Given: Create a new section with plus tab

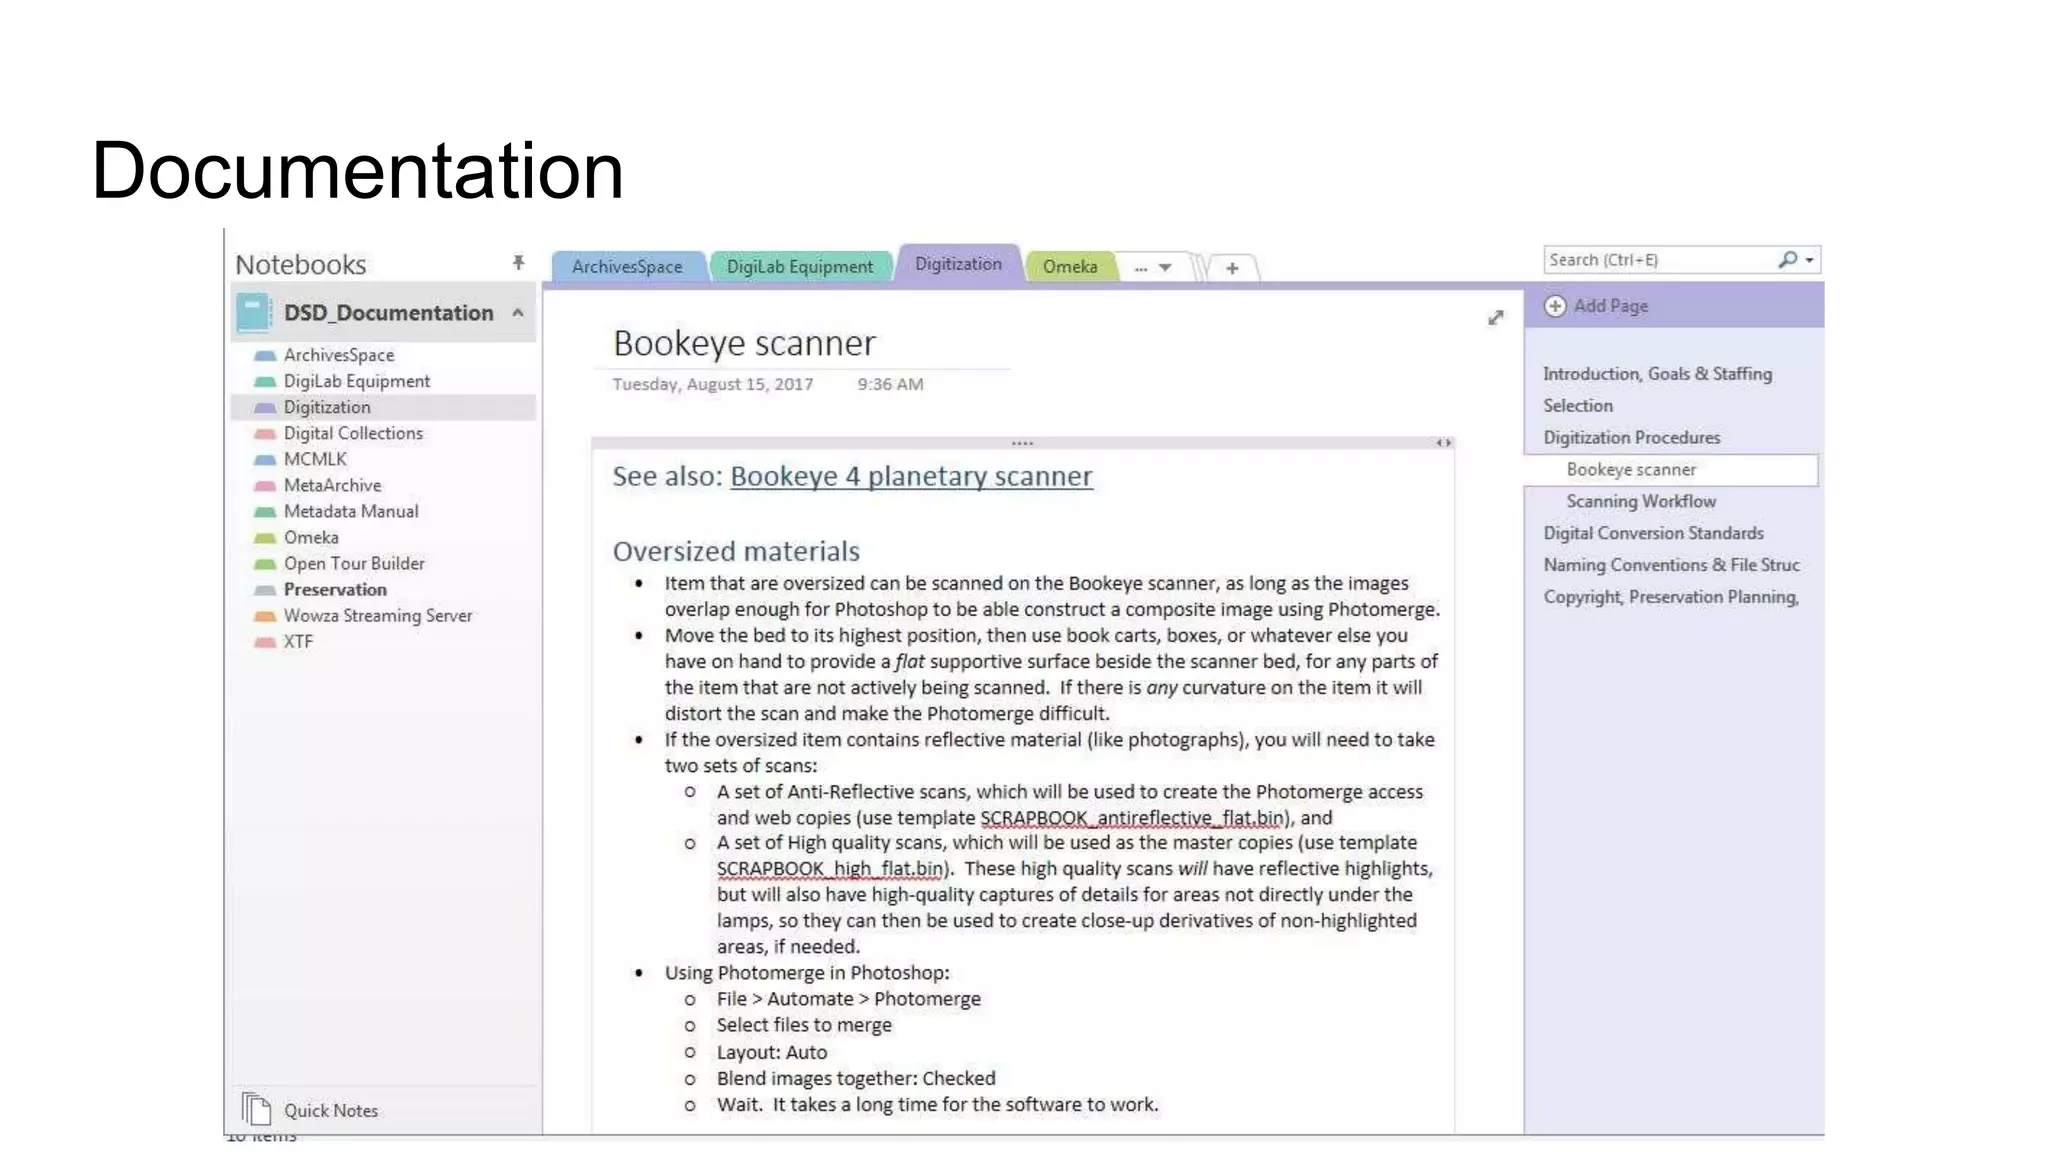Looking at the screenshot, I should tap(1232, 268).
